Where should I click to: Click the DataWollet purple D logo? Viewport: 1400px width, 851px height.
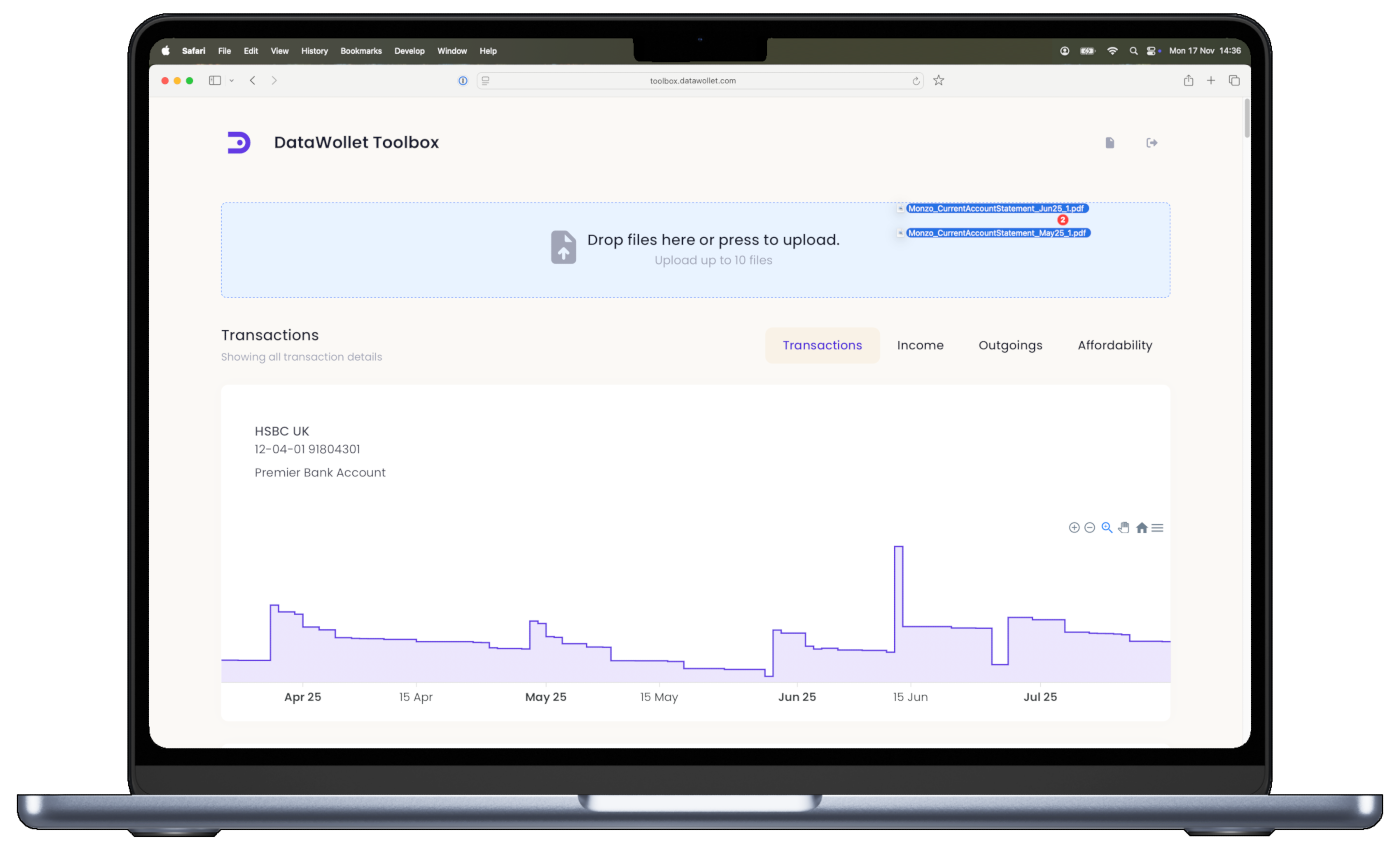point(238,142)
